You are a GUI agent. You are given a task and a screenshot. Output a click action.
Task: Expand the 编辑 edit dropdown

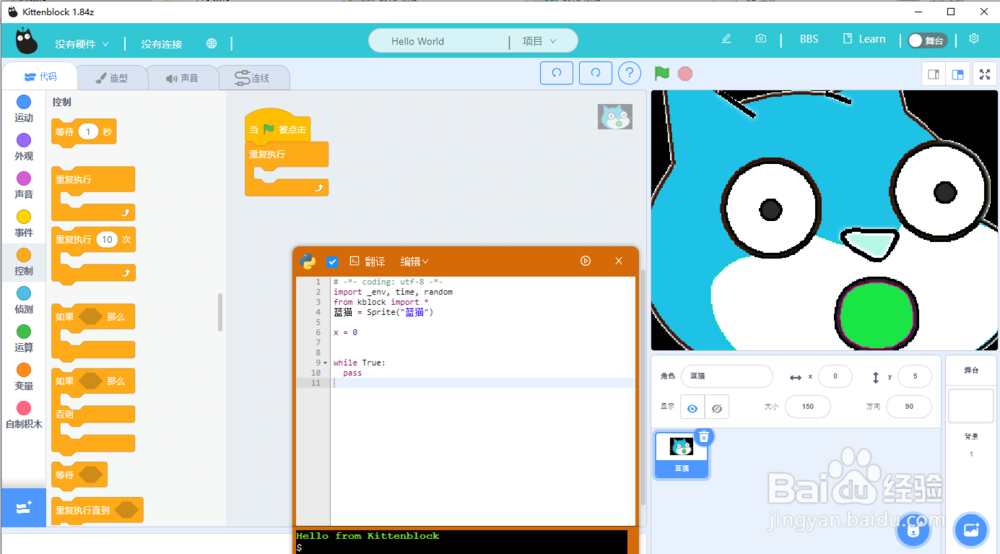[x=414, y=261]
